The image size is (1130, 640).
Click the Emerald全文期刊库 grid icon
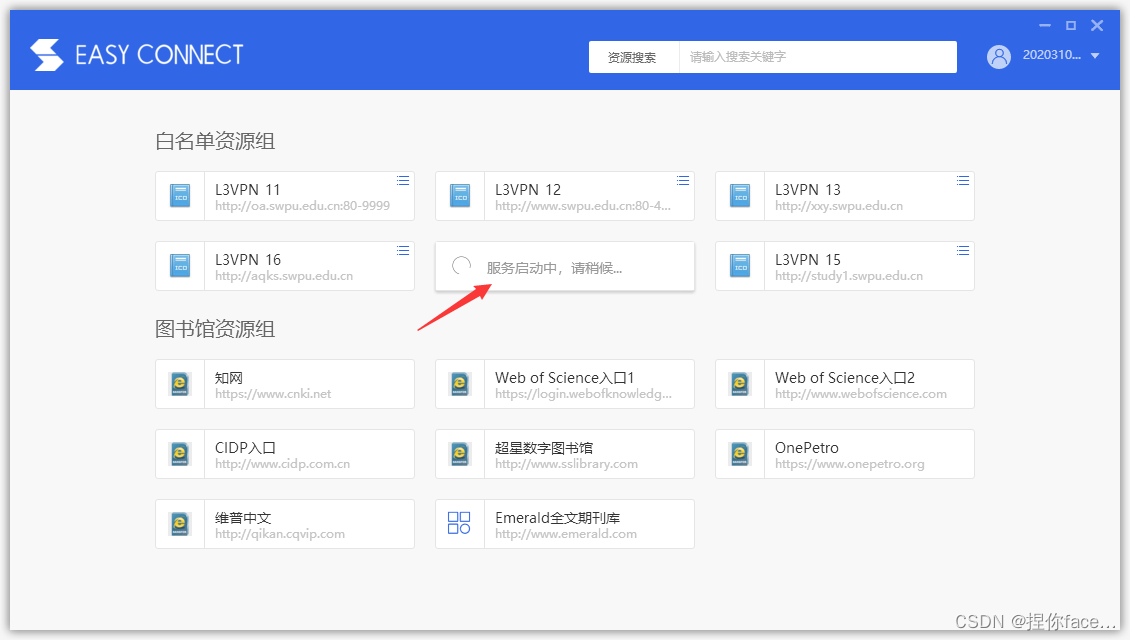pos(459,523)
